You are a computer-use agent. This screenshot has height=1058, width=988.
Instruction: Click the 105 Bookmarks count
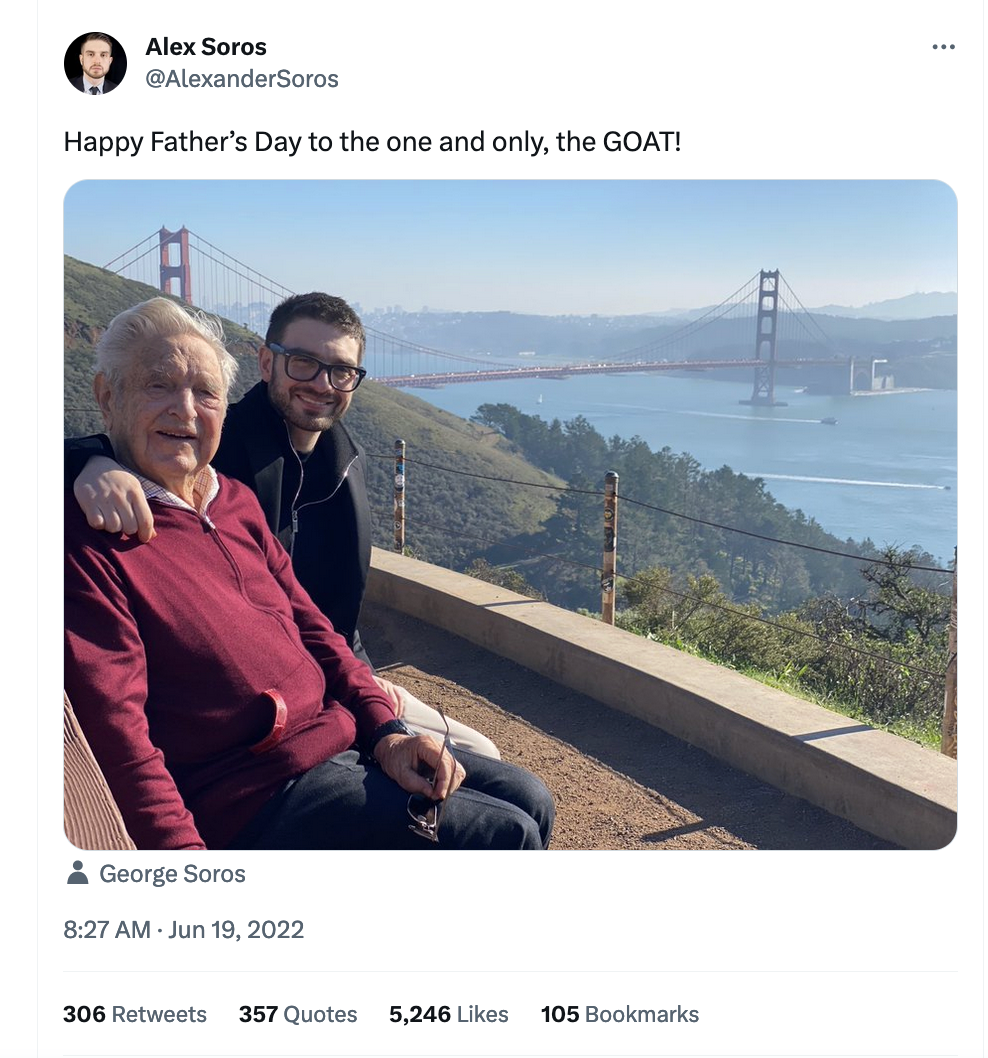620,1014
